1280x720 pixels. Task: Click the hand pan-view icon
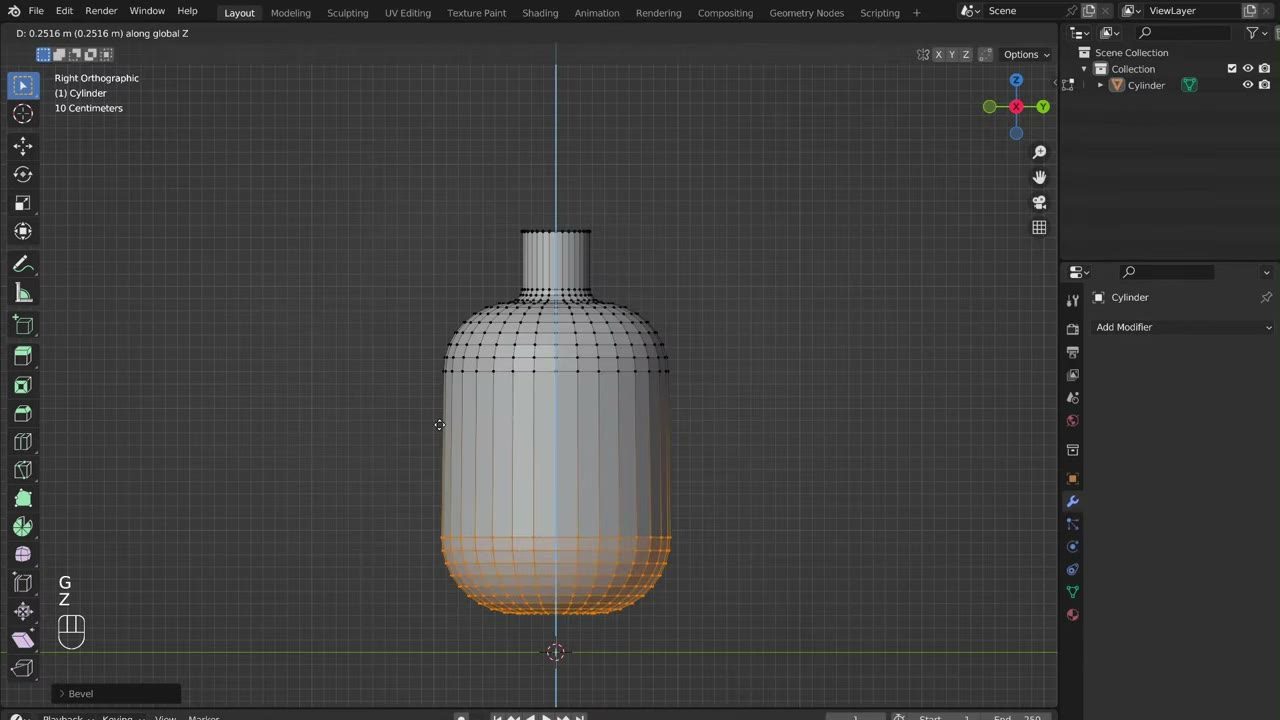pyautogui.click(x=1039, y=177)
